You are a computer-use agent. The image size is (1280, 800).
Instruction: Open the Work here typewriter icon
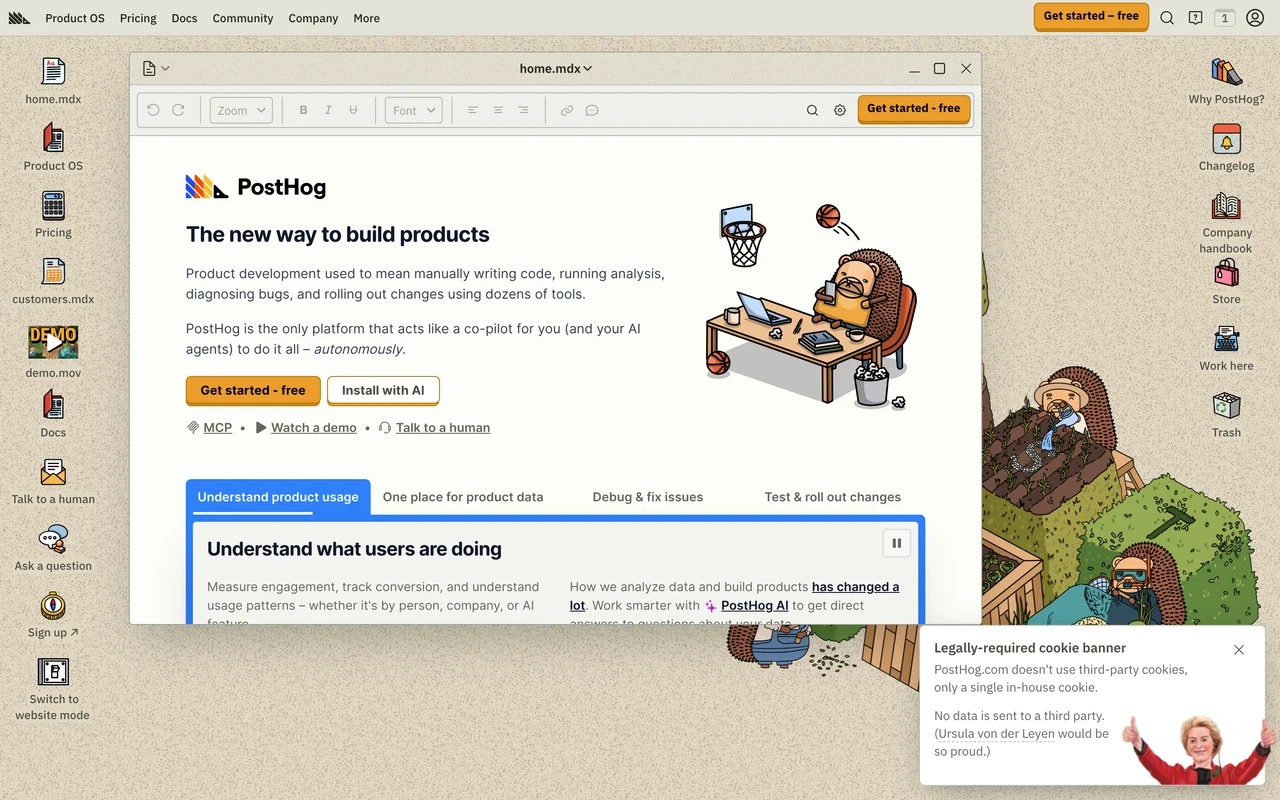point(1226,339)
